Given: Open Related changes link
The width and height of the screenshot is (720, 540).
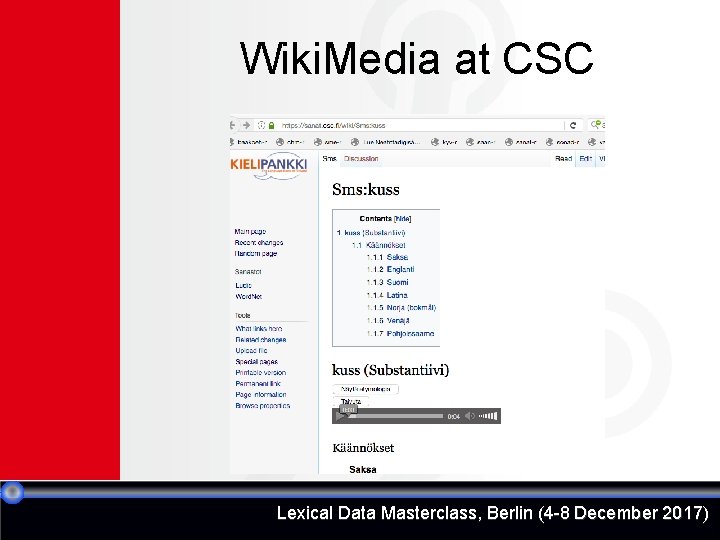Looking at the screenshot, I should pyautogui.click(x=260, y=340).
